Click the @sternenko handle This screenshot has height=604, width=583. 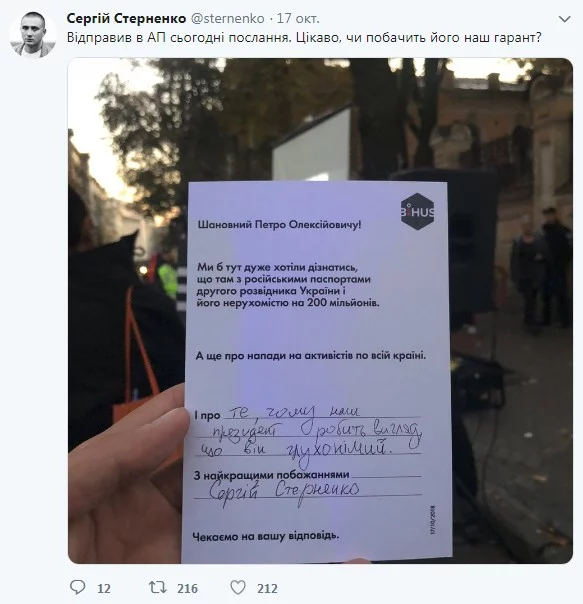pyautogui.click(x=228, y=18)
